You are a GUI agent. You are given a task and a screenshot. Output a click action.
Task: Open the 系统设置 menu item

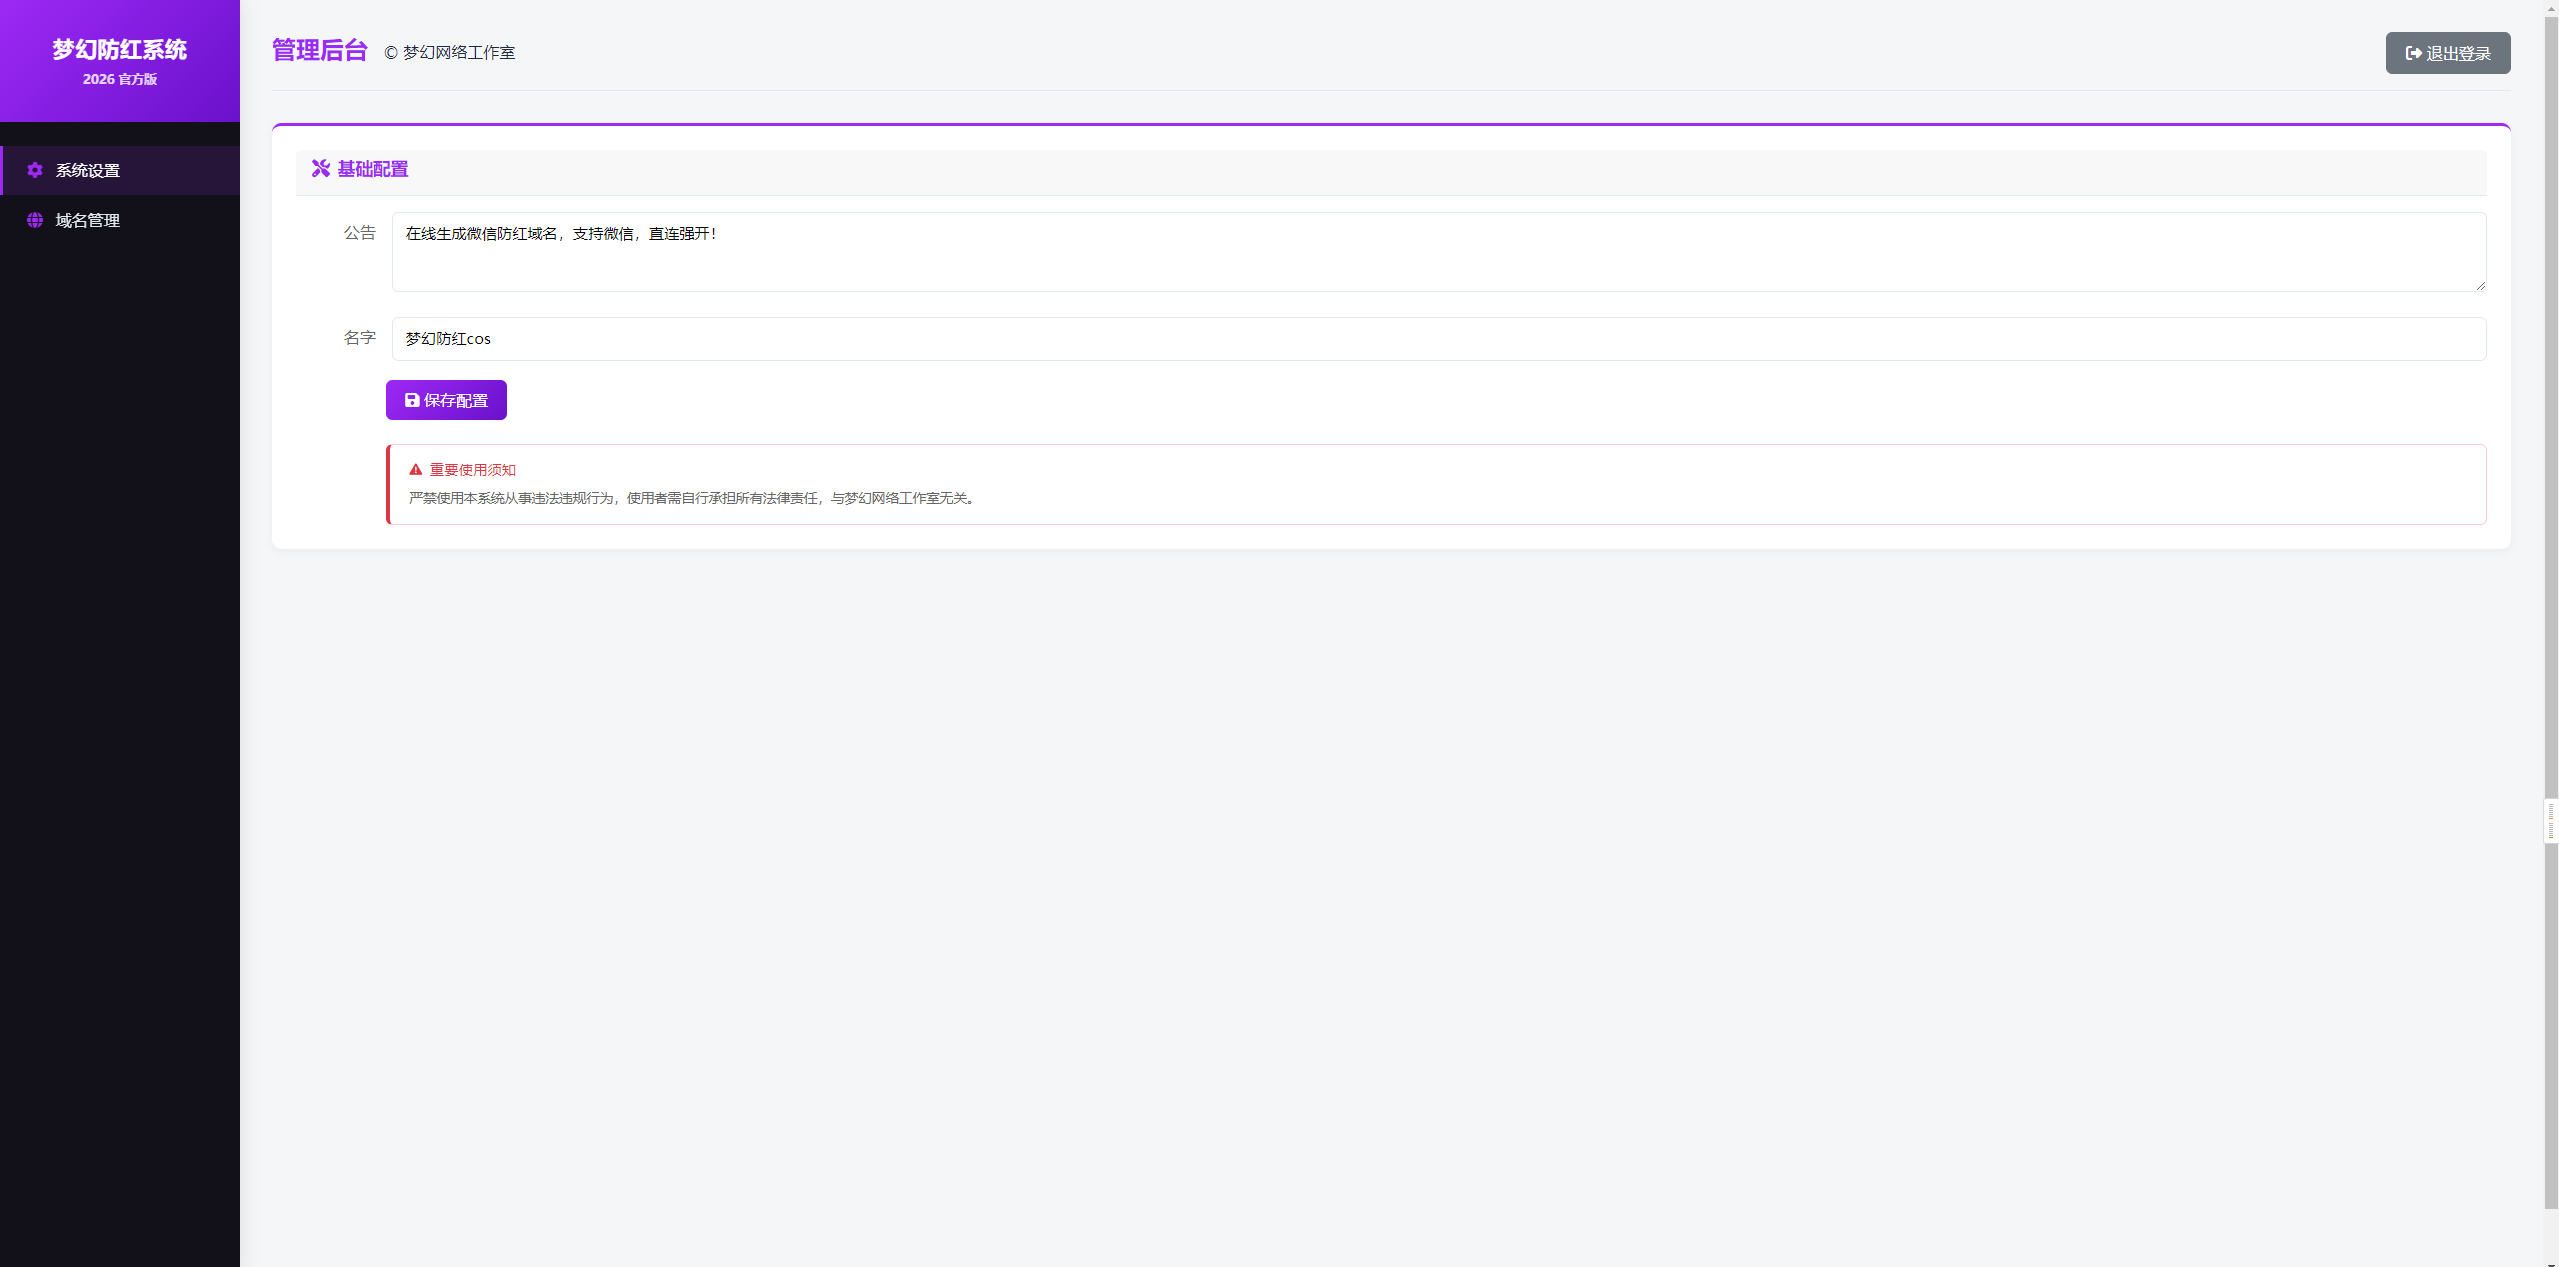coord(88,171)
